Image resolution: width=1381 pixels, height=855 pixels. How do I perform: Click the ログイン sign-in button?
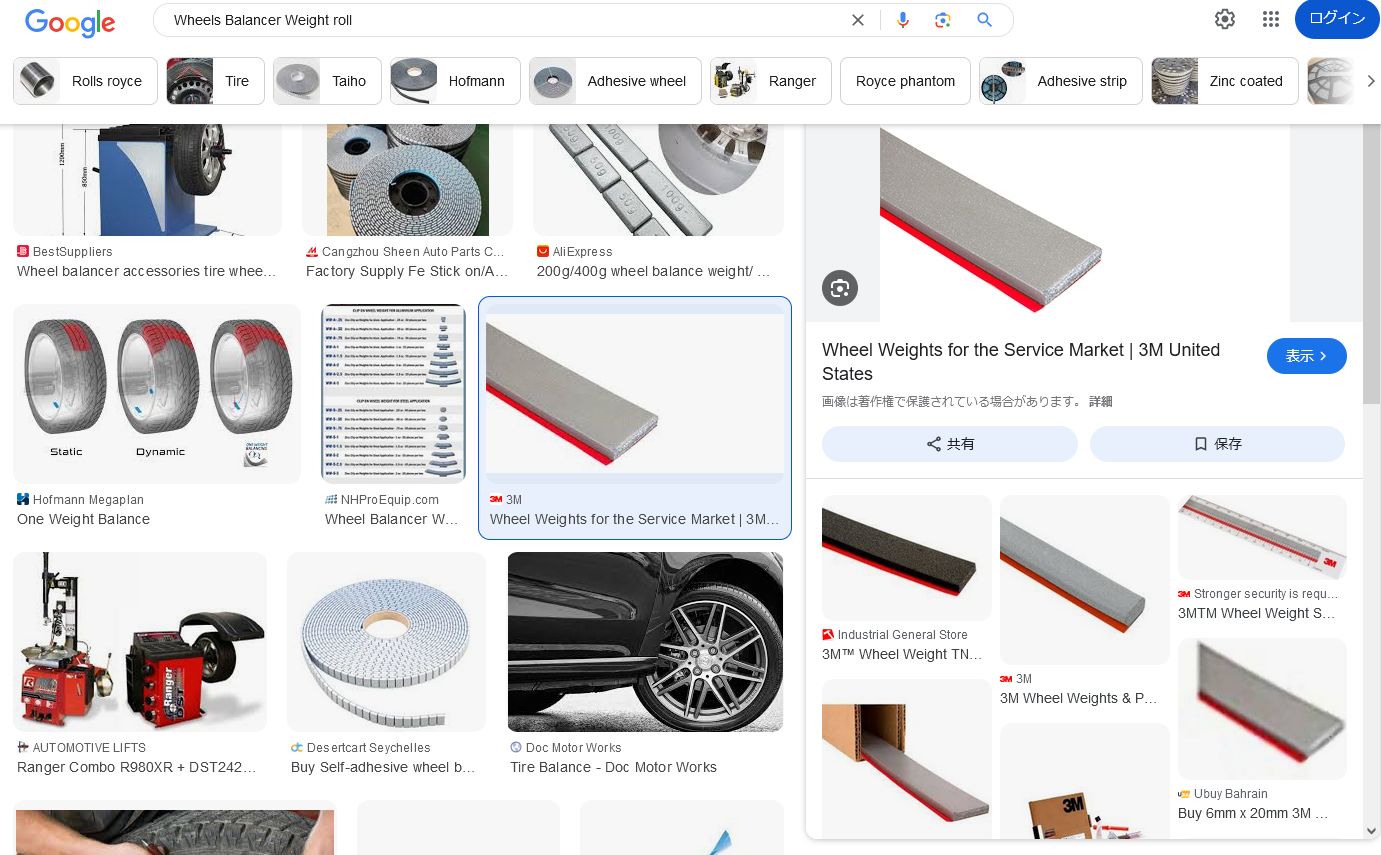(1337, 19)
